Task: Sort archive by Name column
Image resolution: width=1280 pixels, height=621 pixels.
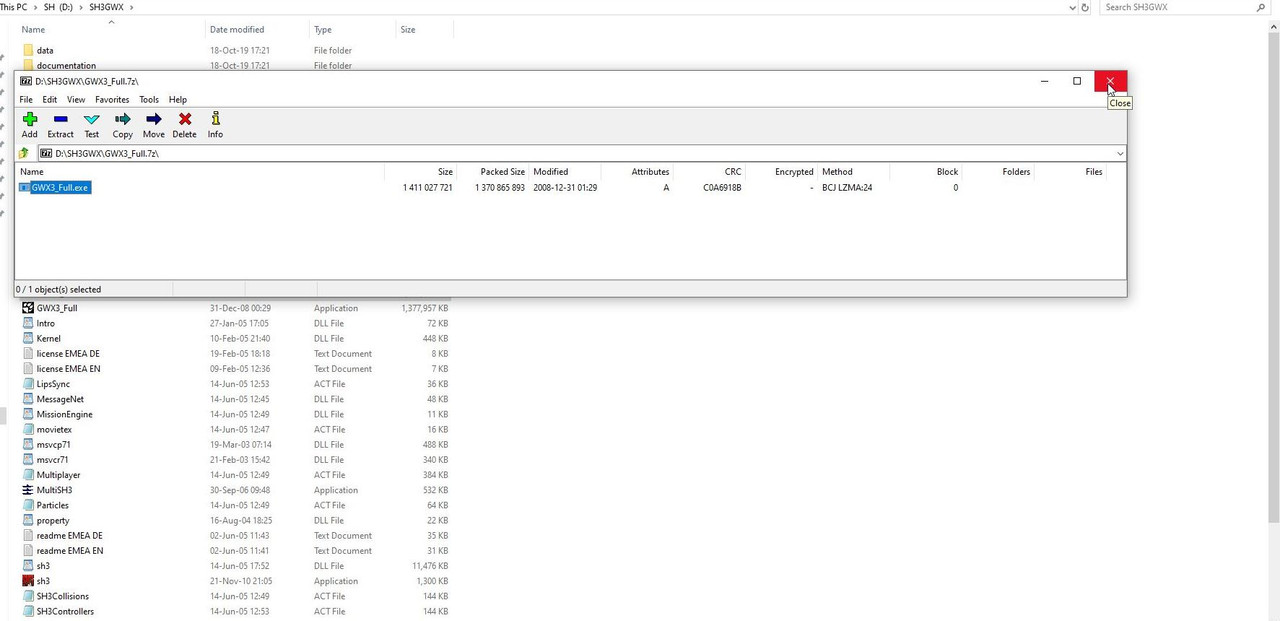Action: coord(200,172)
